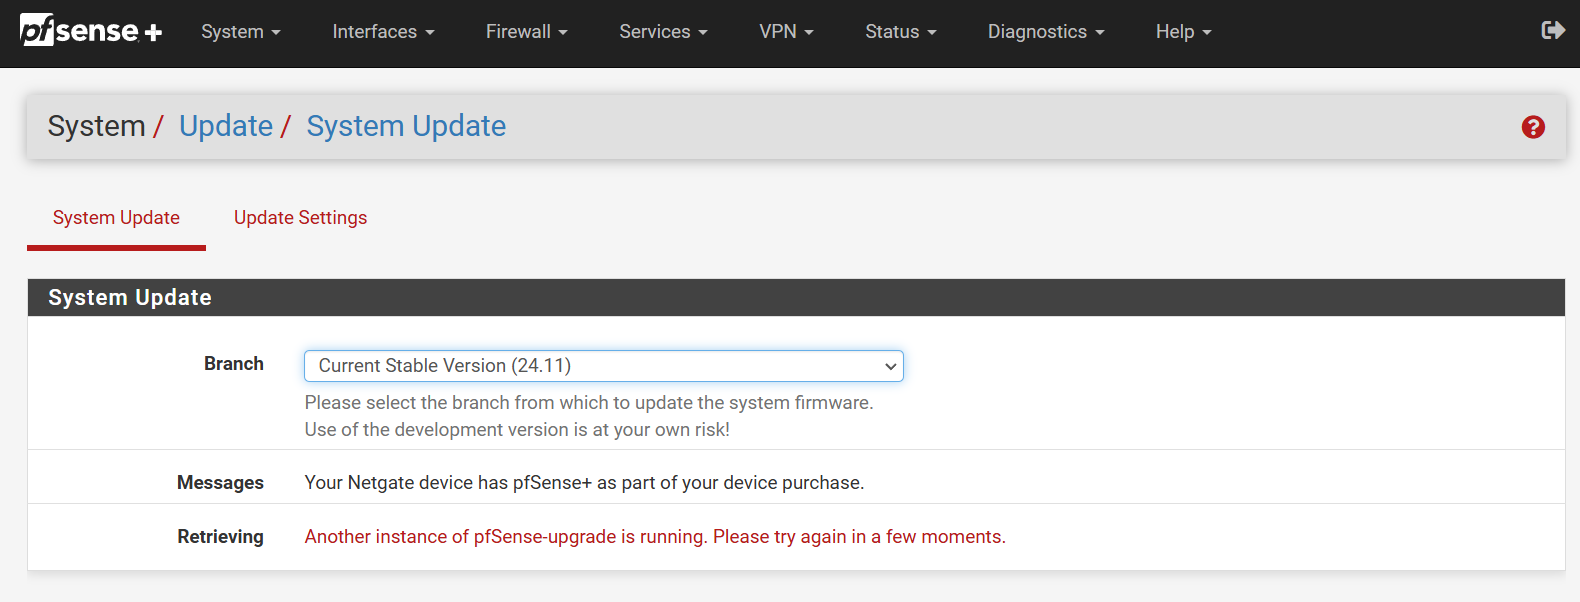Click the 'Use of the development version' warning
The width and height of the screenshot is (1580, 602).
click(x=517, y=430)
